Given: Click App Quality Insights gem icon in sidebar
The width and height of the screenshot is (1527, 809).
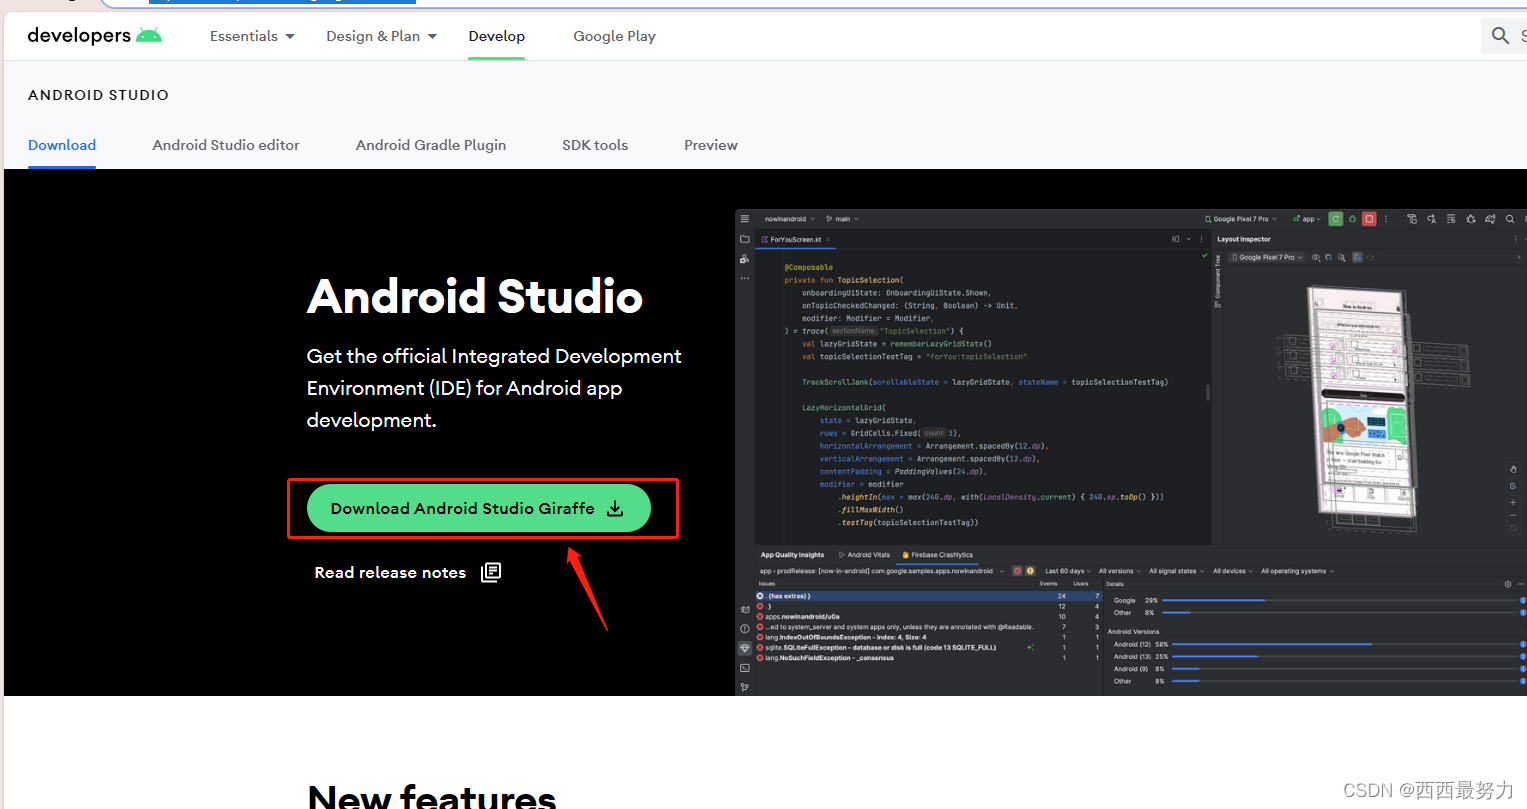Looking at the screenshot, I should [x=744, y=648].
